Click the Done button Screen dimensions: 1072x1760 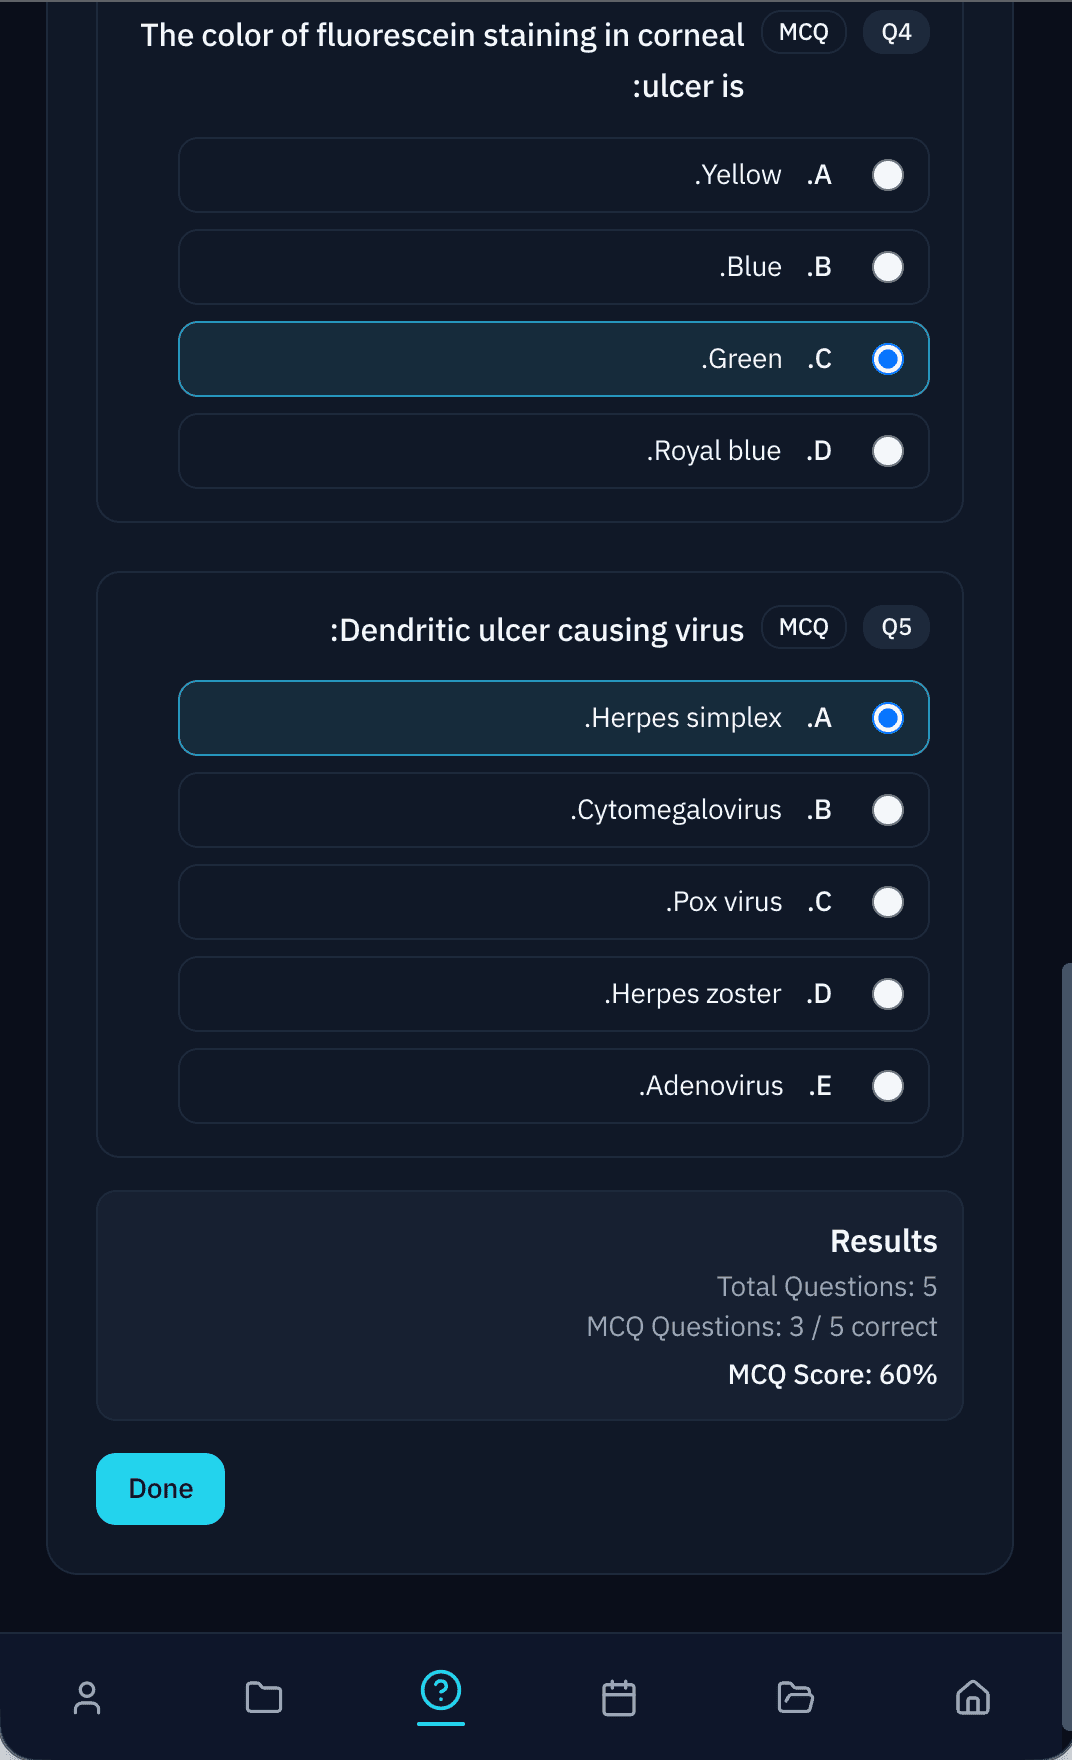(x=160, y=1489)
